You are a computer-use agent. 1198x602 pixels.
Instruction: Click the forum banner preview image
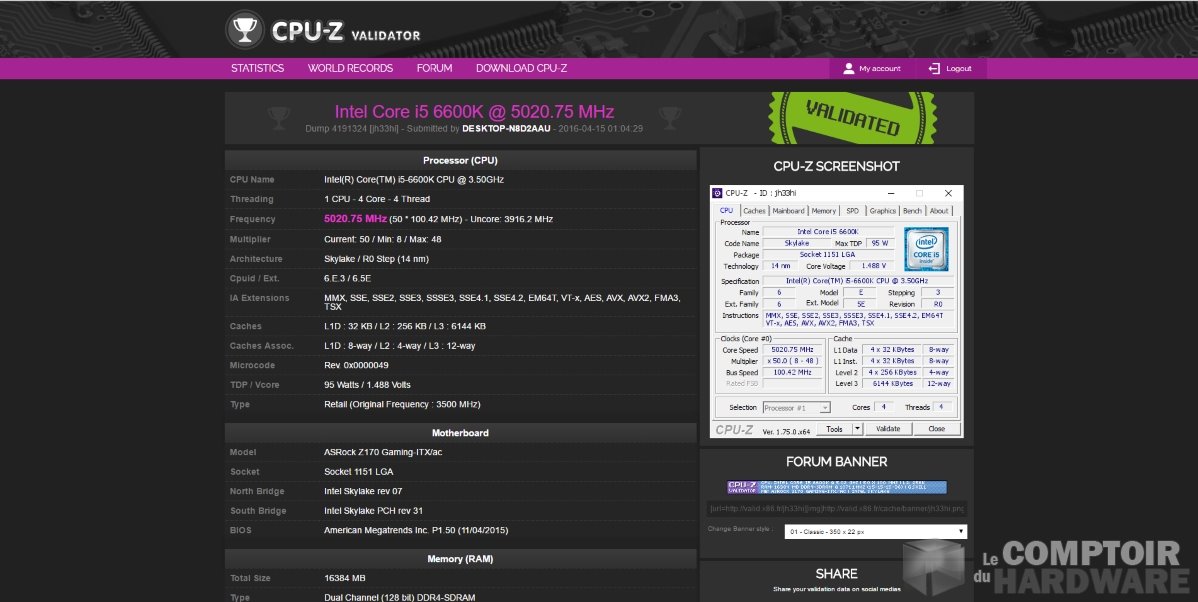pos(836,487)
